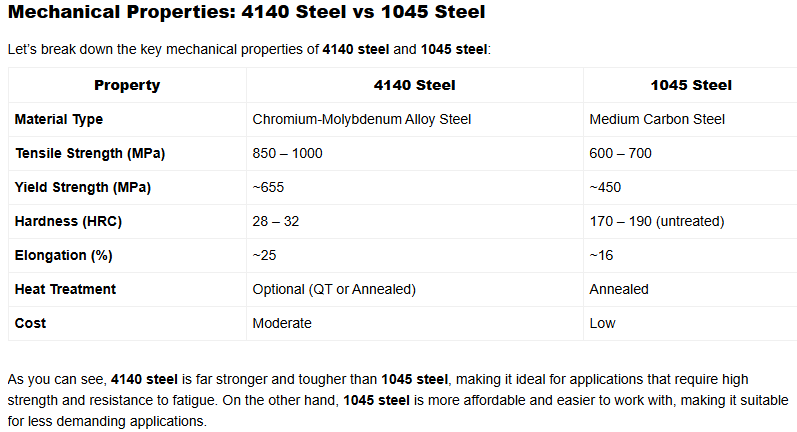Click the '~655' yield strength cell

269,187
